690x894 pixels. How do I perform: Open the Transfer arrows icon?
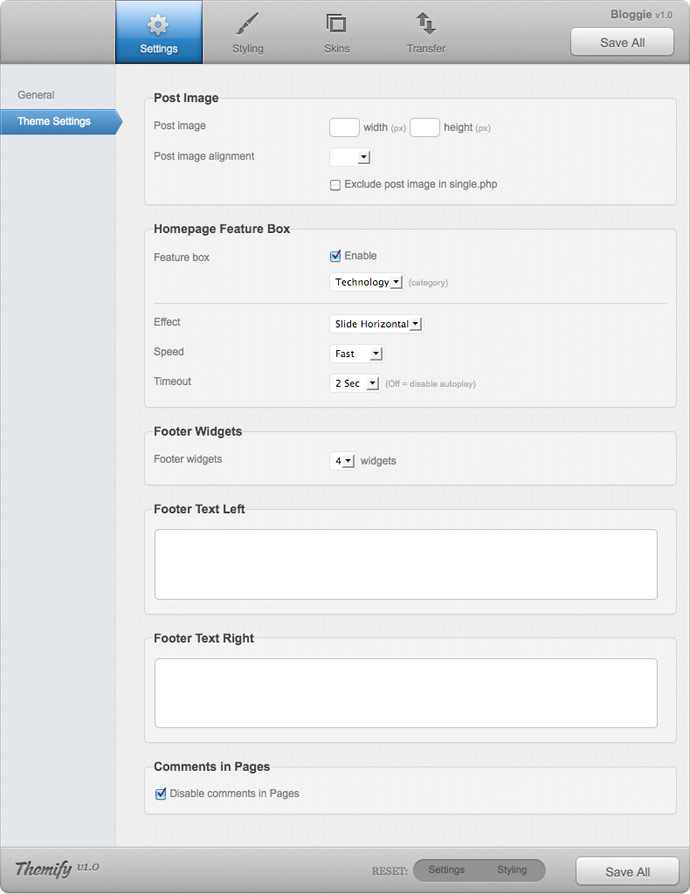pyautogui.click(x=425, y=23)
